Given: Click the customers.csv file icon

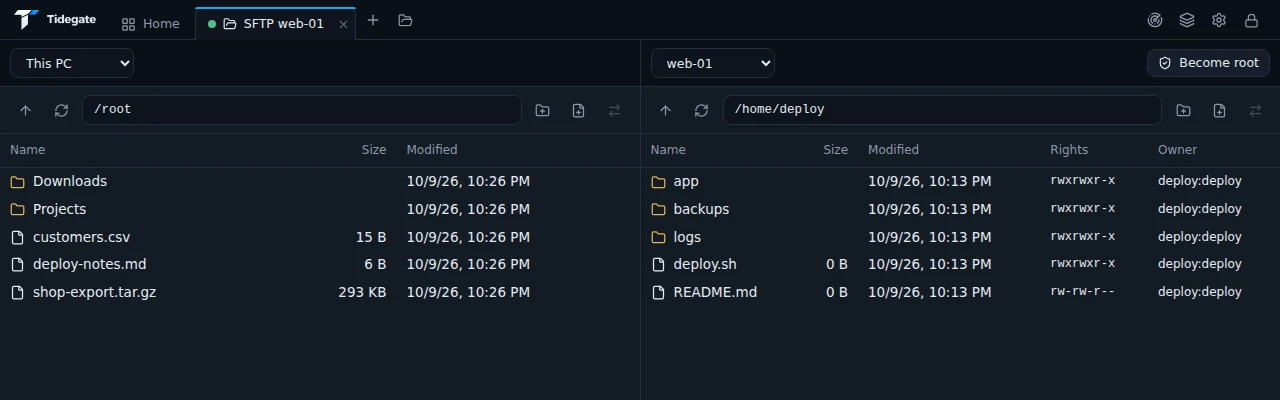Looking at the screenshot, I should pos(17,237).
